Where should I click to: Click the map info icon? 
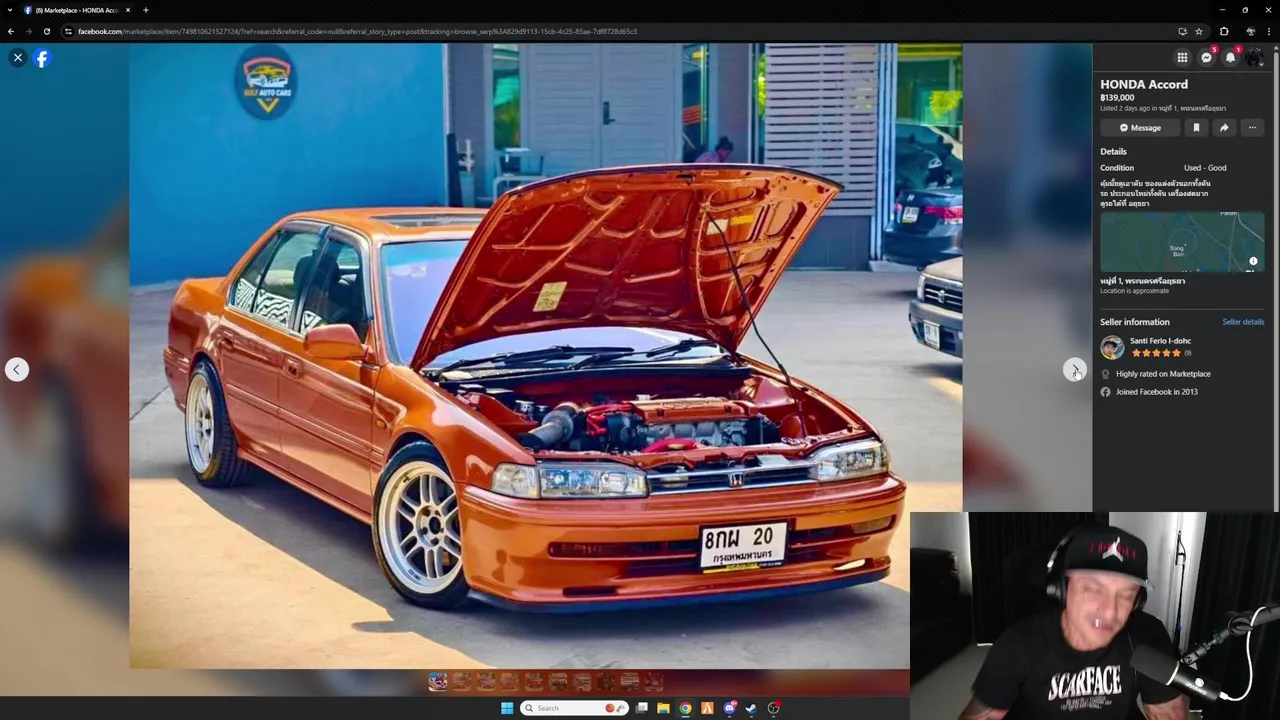(1253, 261)
